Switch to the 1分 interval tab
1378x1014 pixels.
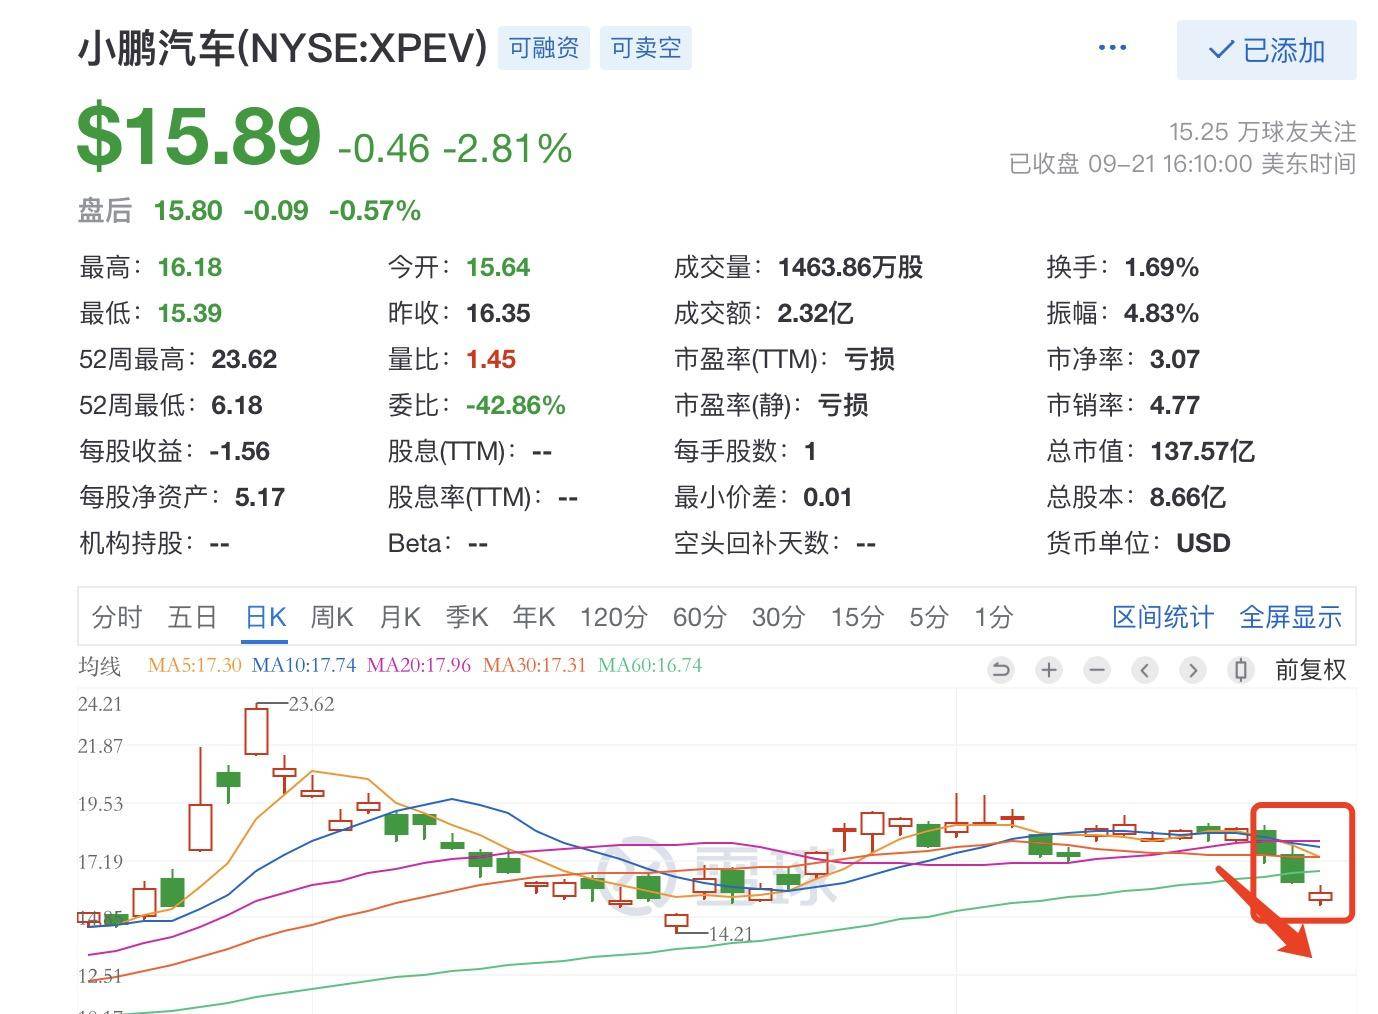994,617
